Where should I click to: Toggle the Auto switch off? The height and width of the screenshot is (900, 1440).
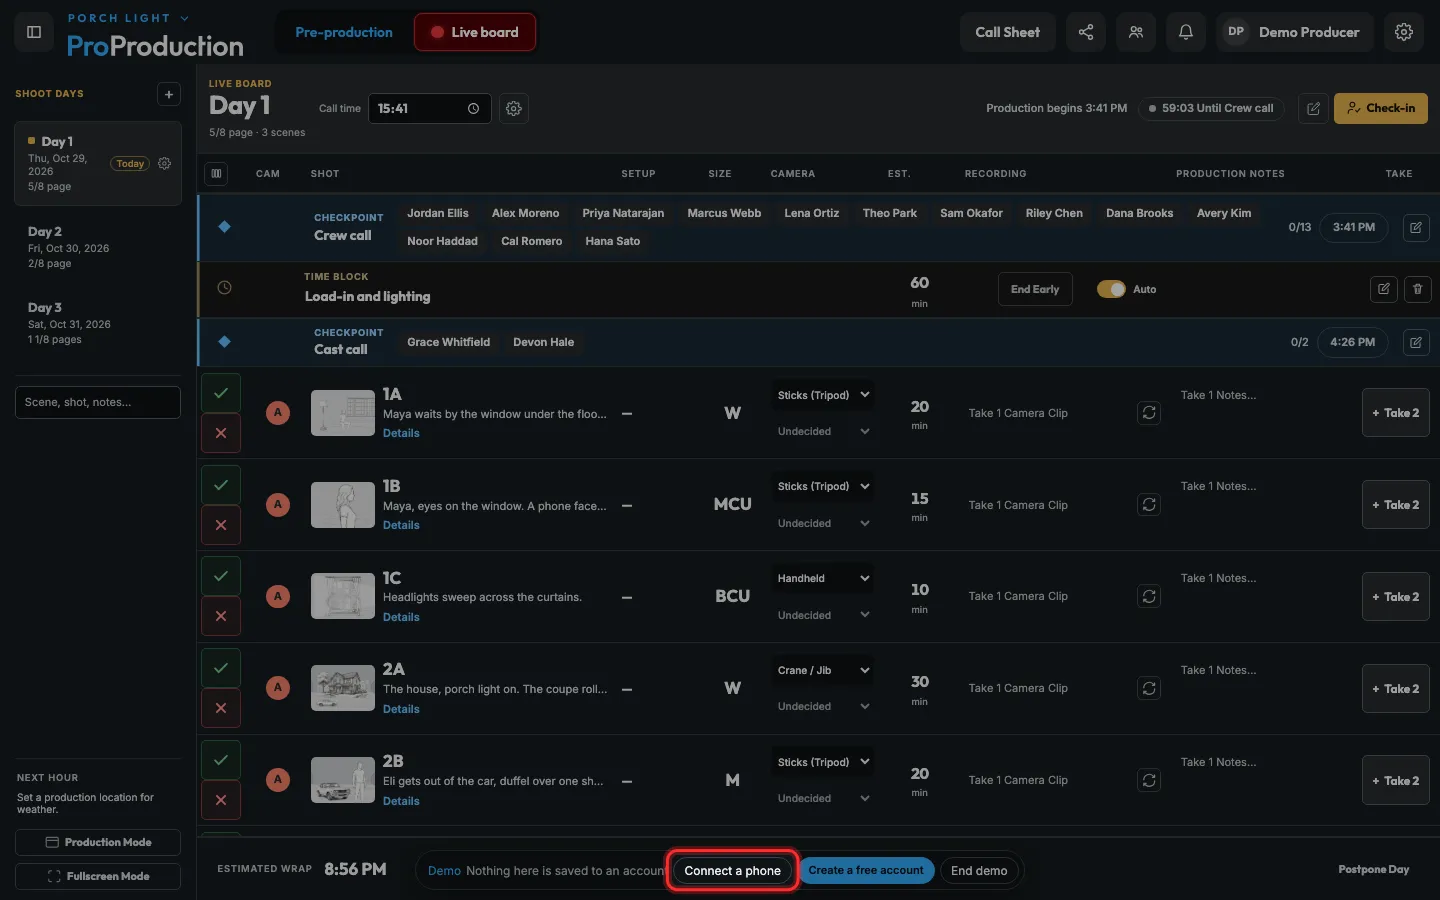[1111, 289]
